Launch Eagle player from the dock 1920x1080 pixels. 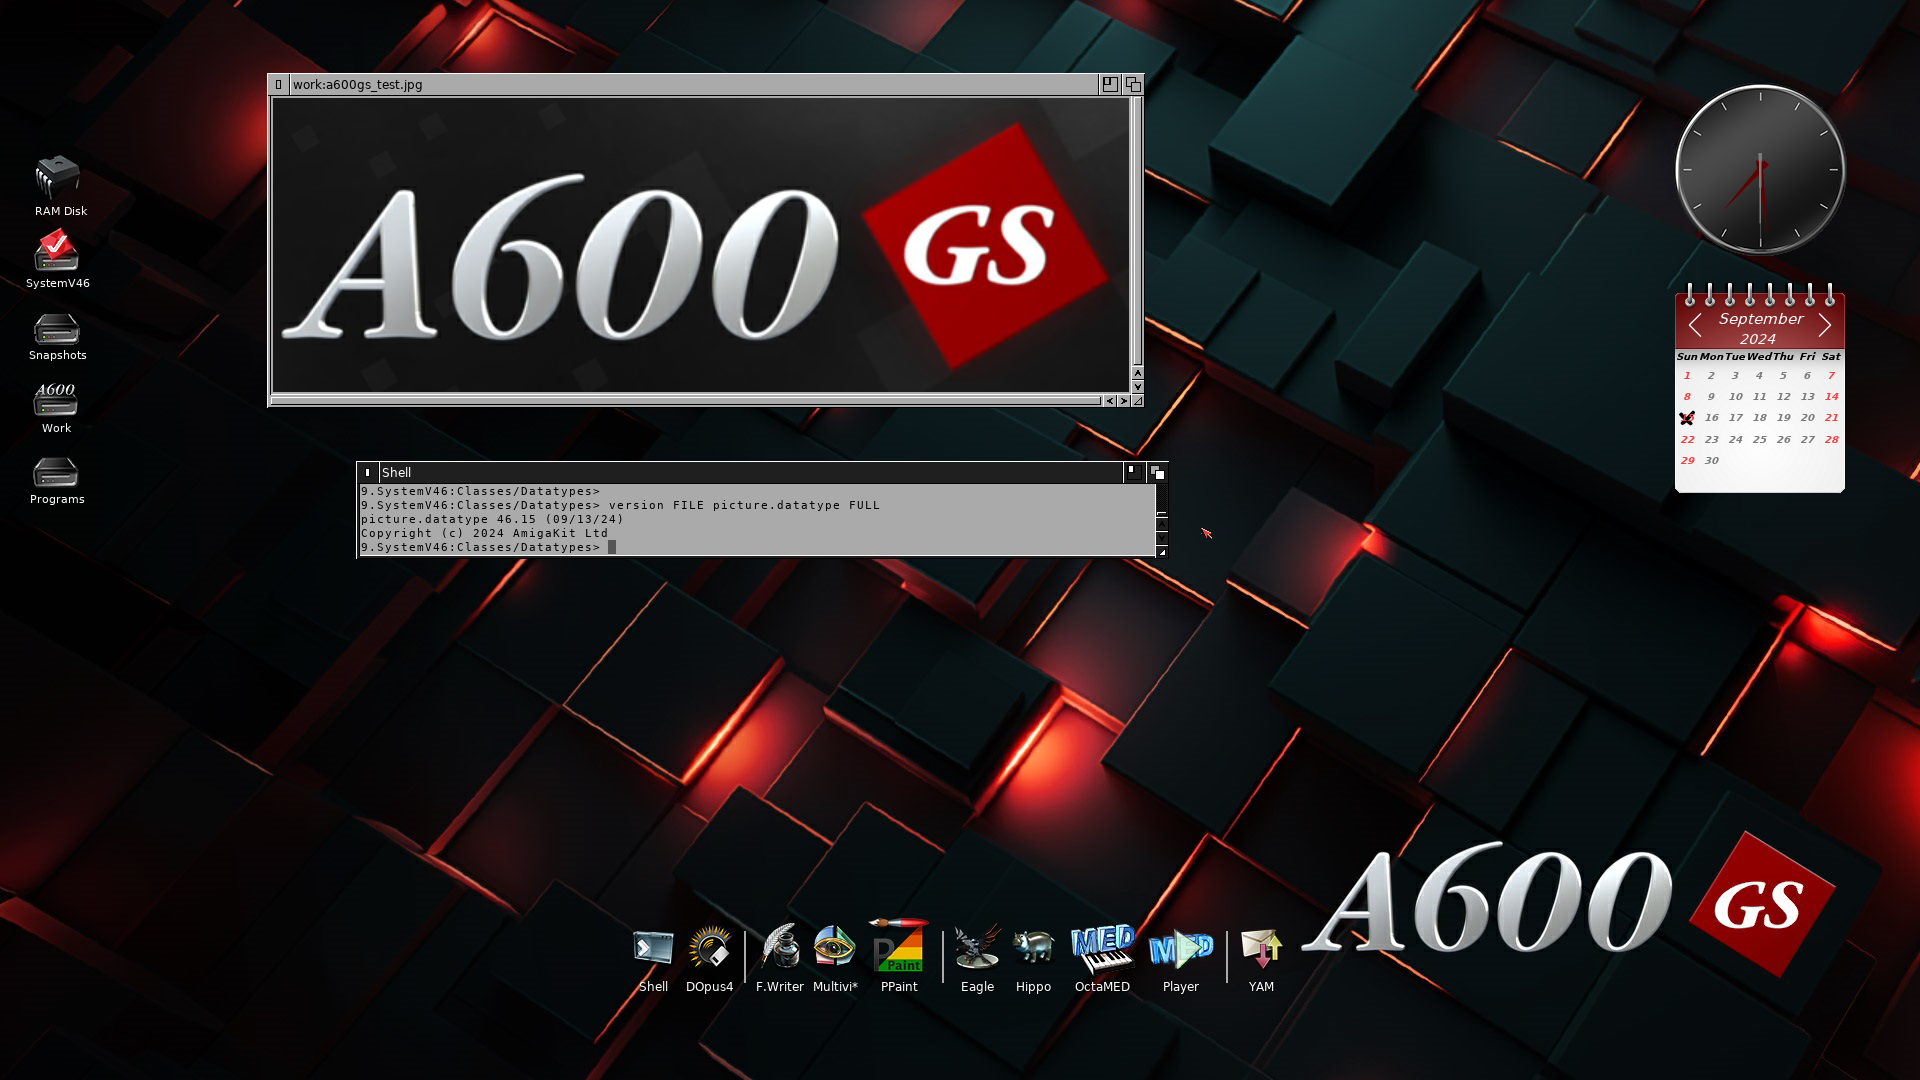pyautogui.click(x=977, y=959)
